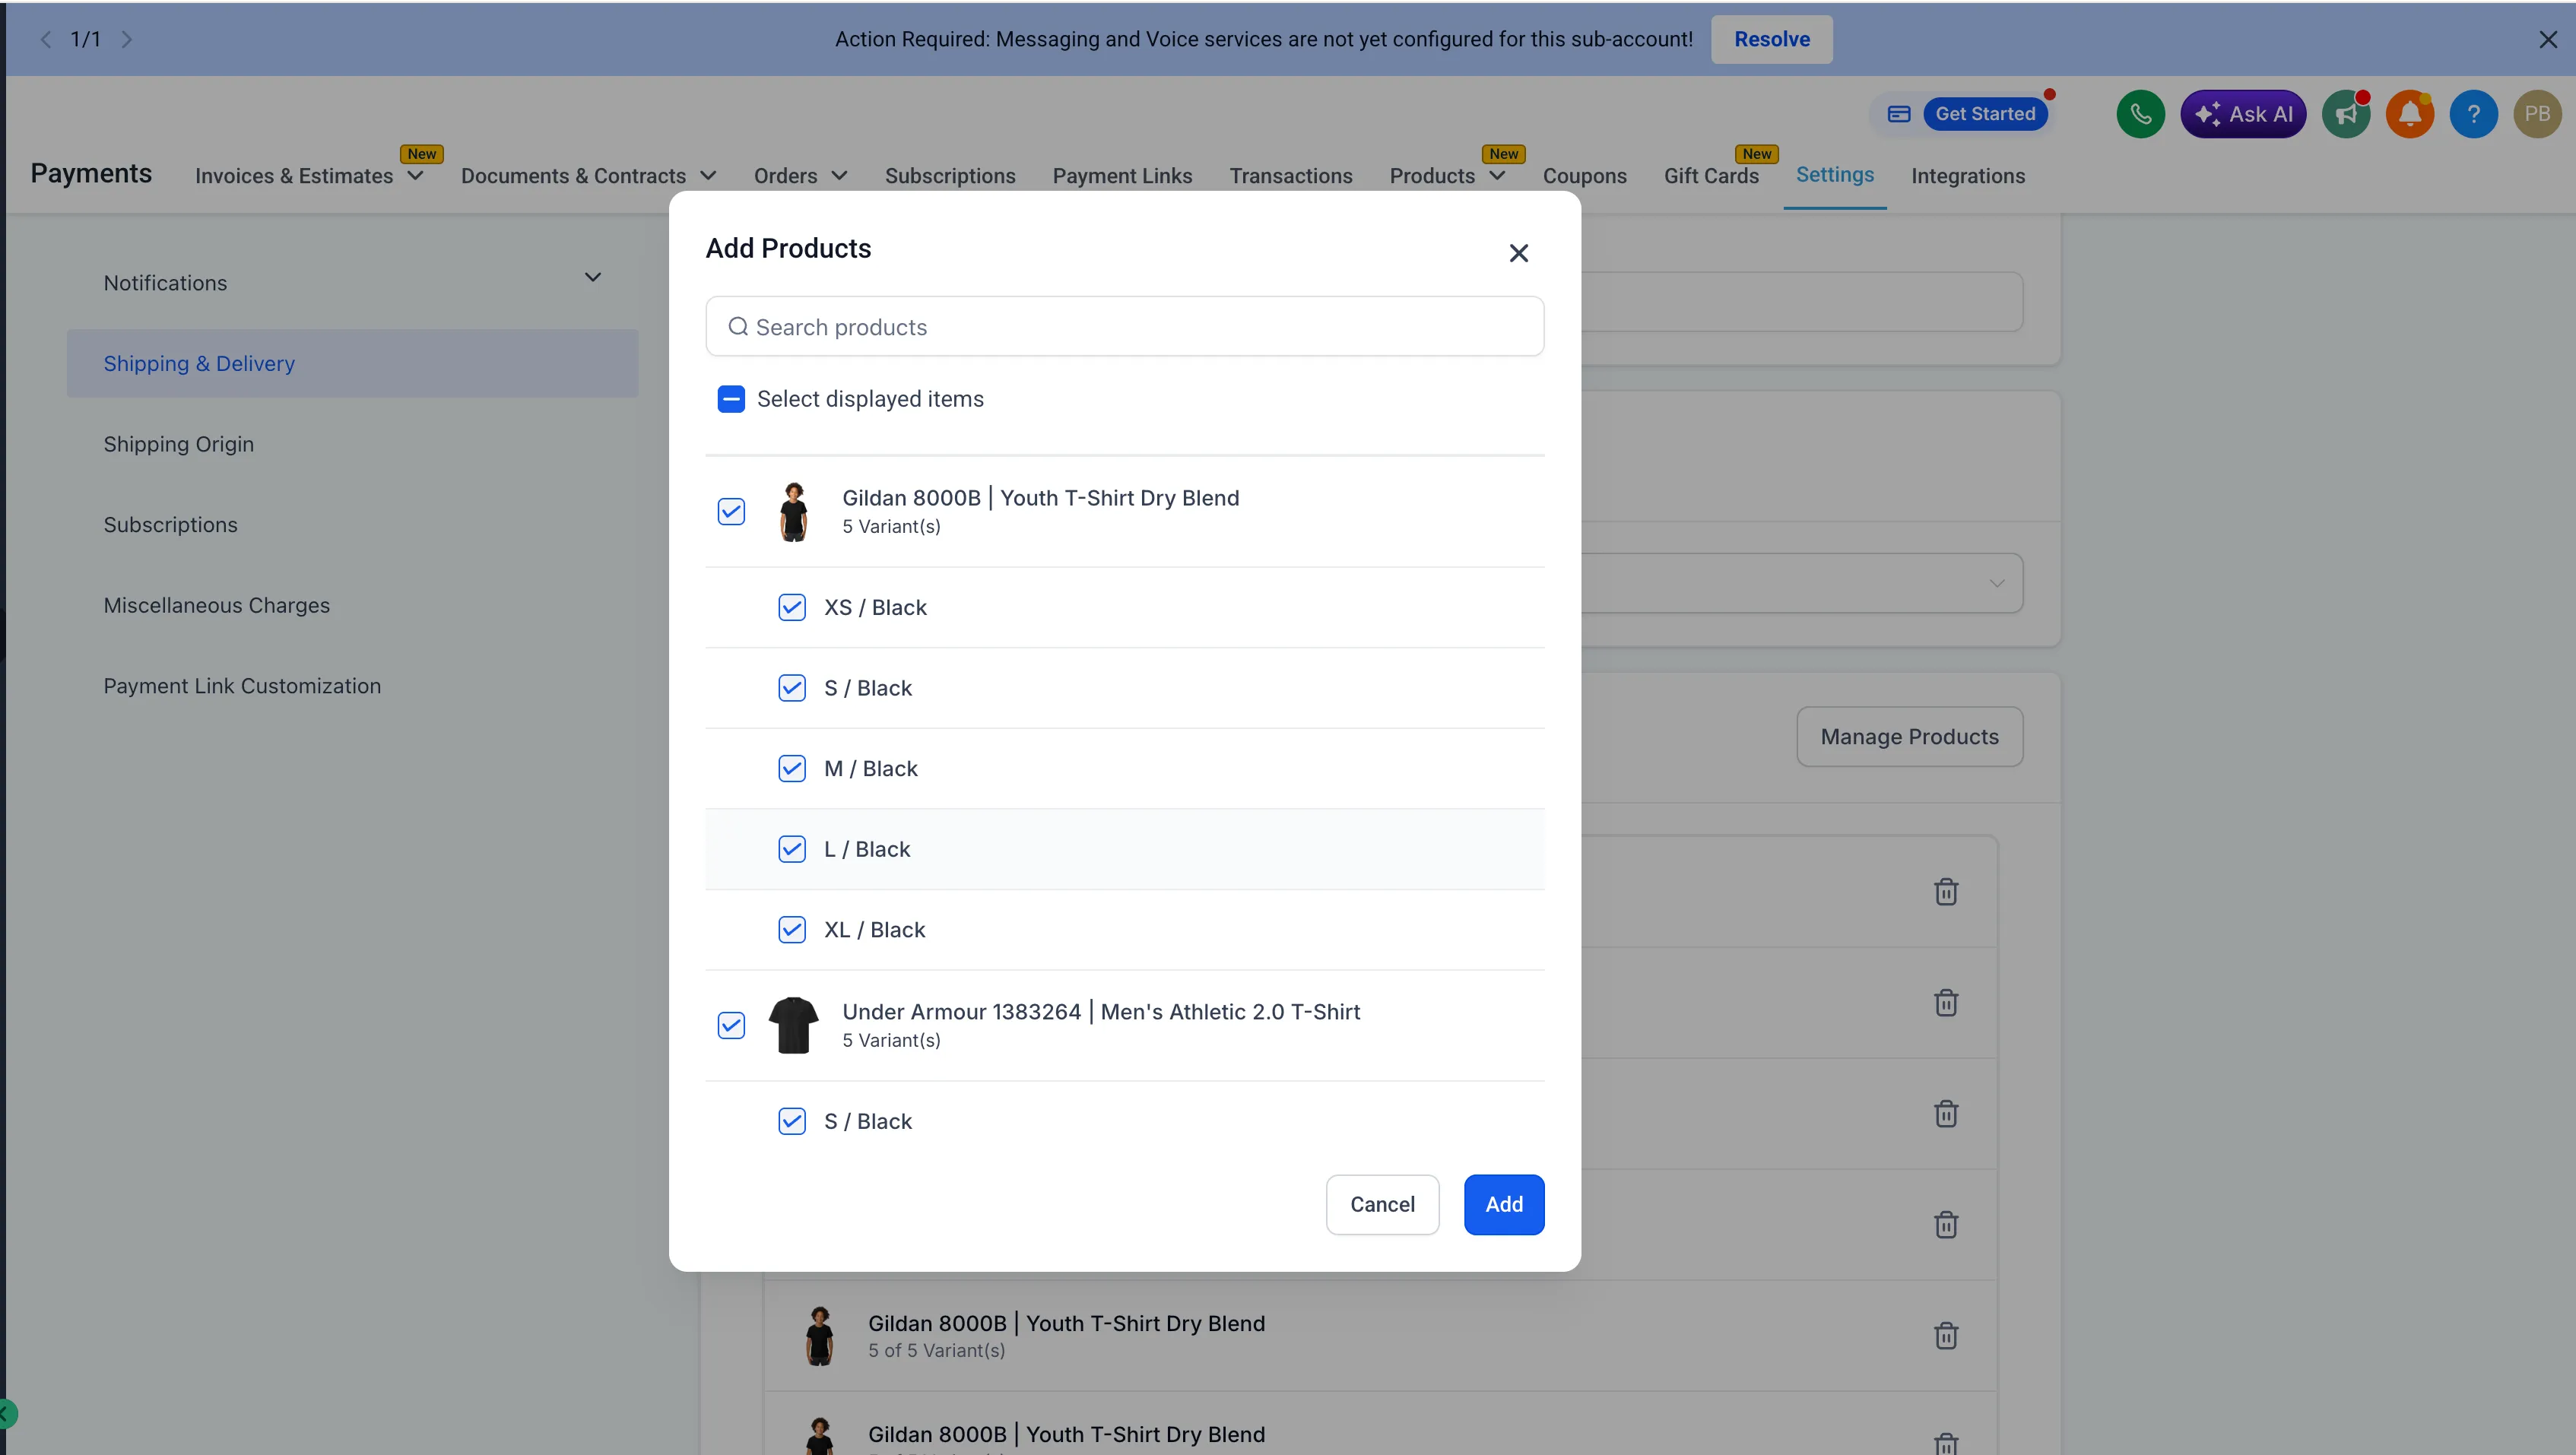Open the orange notifications bell
This screenshot has width=2576, height=1455.
[2410, 114]
